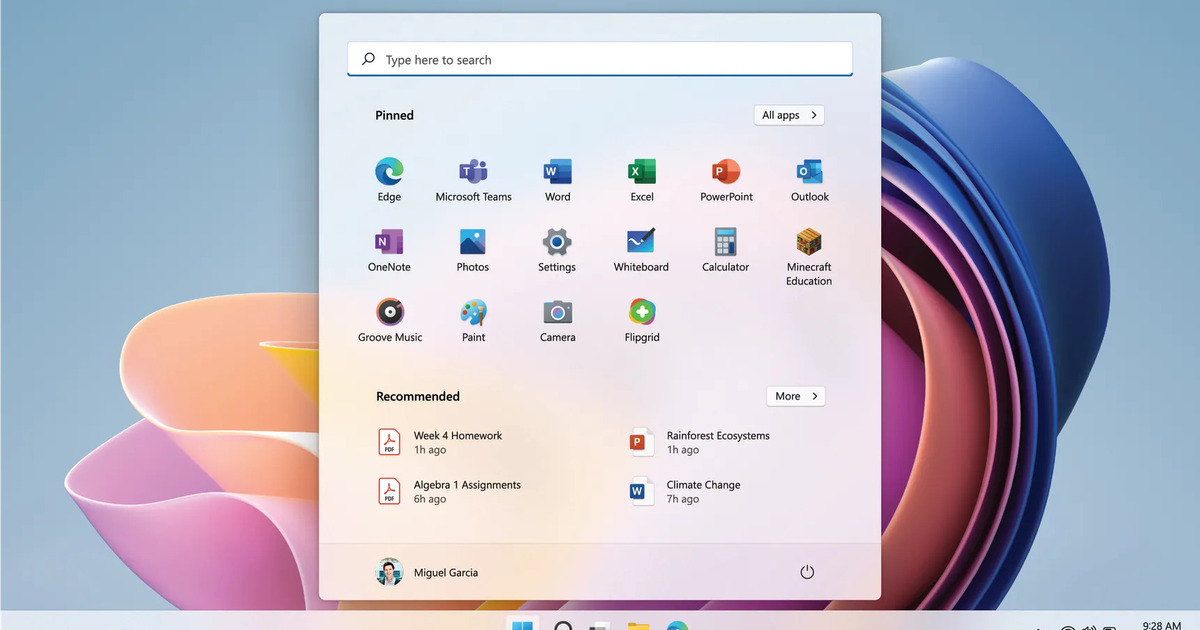Viewport: 1200px width, 630px height.
Task: Launch Microsoft Teams app
Action: 473,172
